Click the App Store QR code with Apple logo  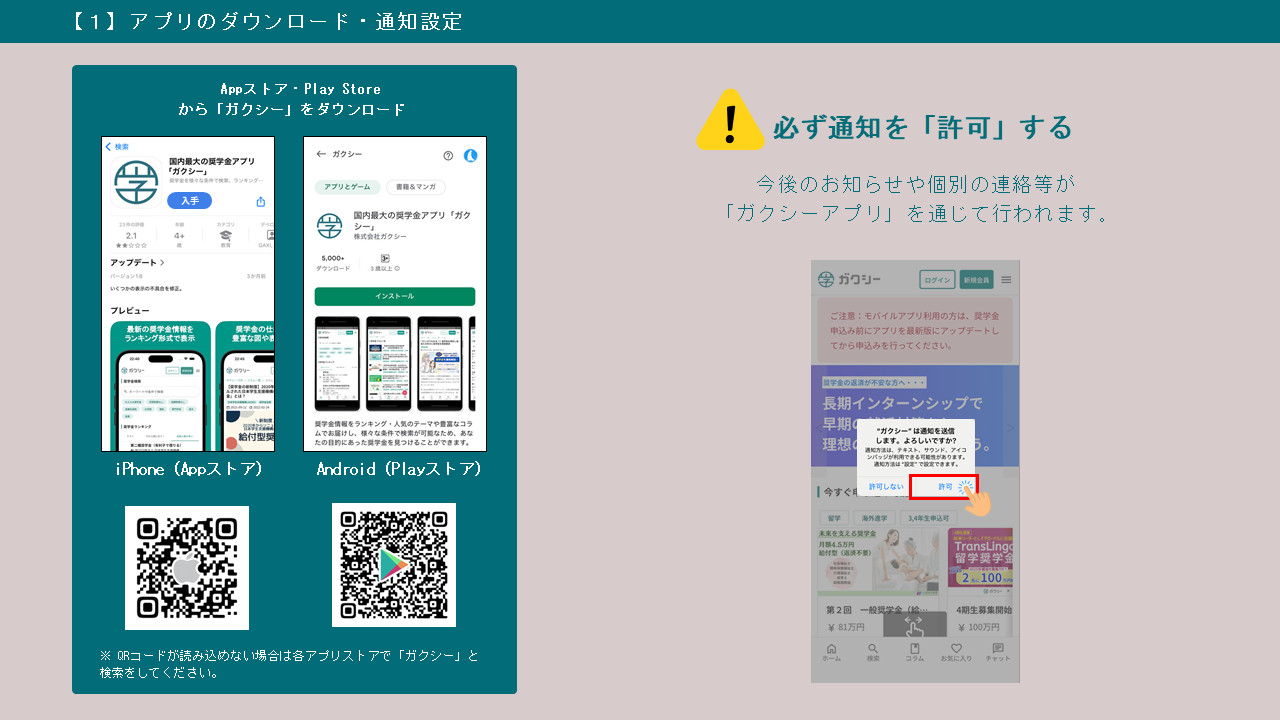coord(187,568)
